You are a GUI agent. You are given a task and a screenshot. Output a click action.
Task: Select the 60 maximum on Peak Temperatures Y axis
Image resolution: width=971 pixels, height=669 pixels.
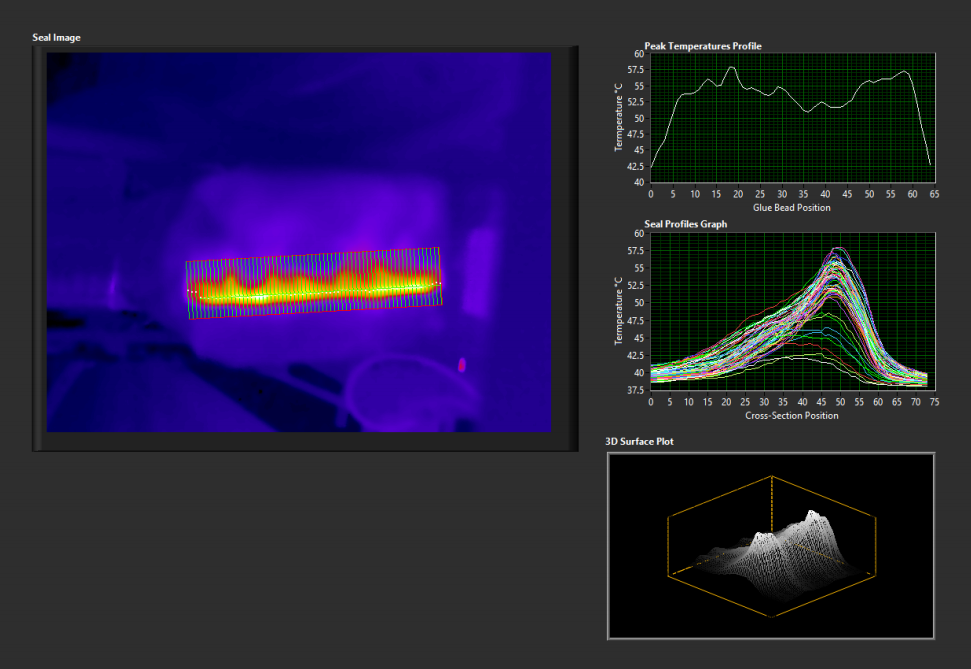pos(639,54)
